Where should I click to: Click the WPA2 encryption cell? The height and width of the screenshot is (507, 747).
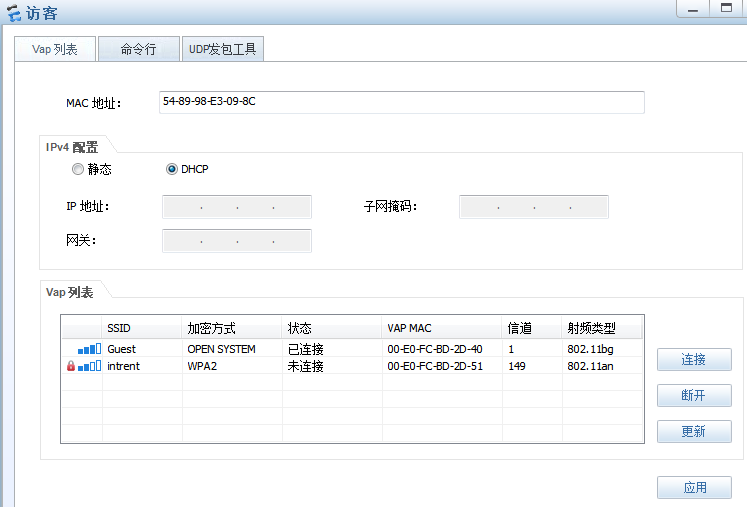click(x=232, y=366)
